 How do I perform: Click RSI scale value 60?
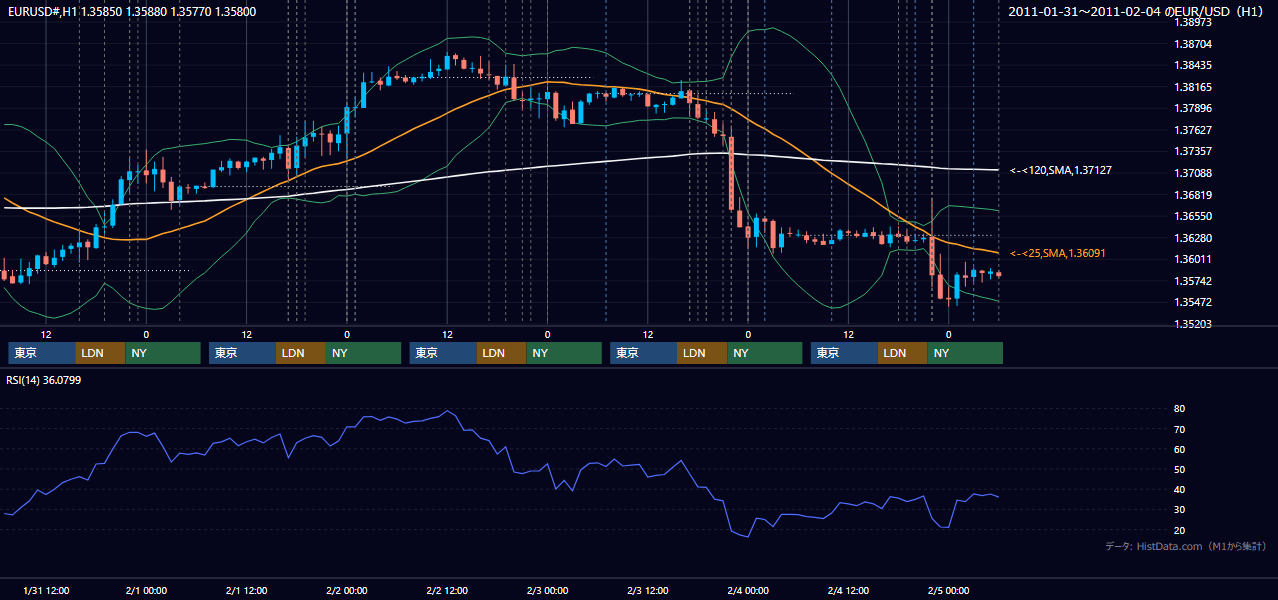1180,449
